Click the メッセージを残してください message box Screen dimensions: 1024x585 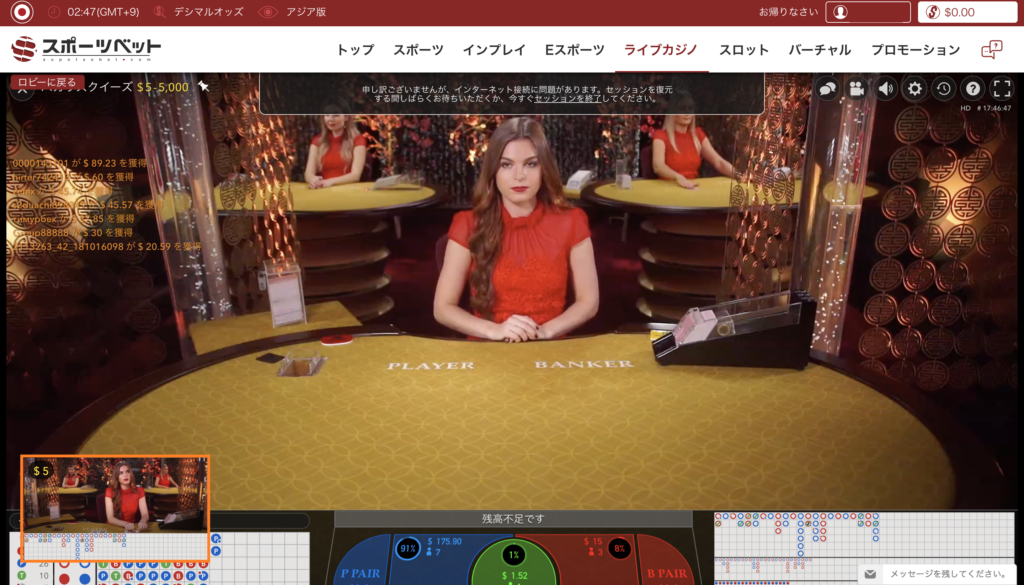(x=940, y=574)
